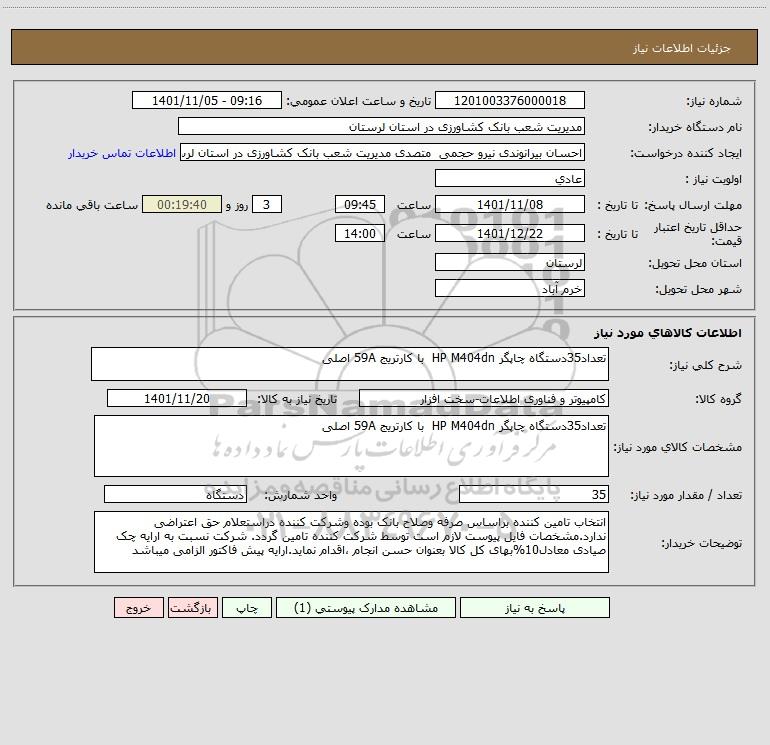Viewport: 770px width, 745px height.
Task: Click تاریخ و ساعت اعلان عمومی label
Action: click(x=359, y=102)
